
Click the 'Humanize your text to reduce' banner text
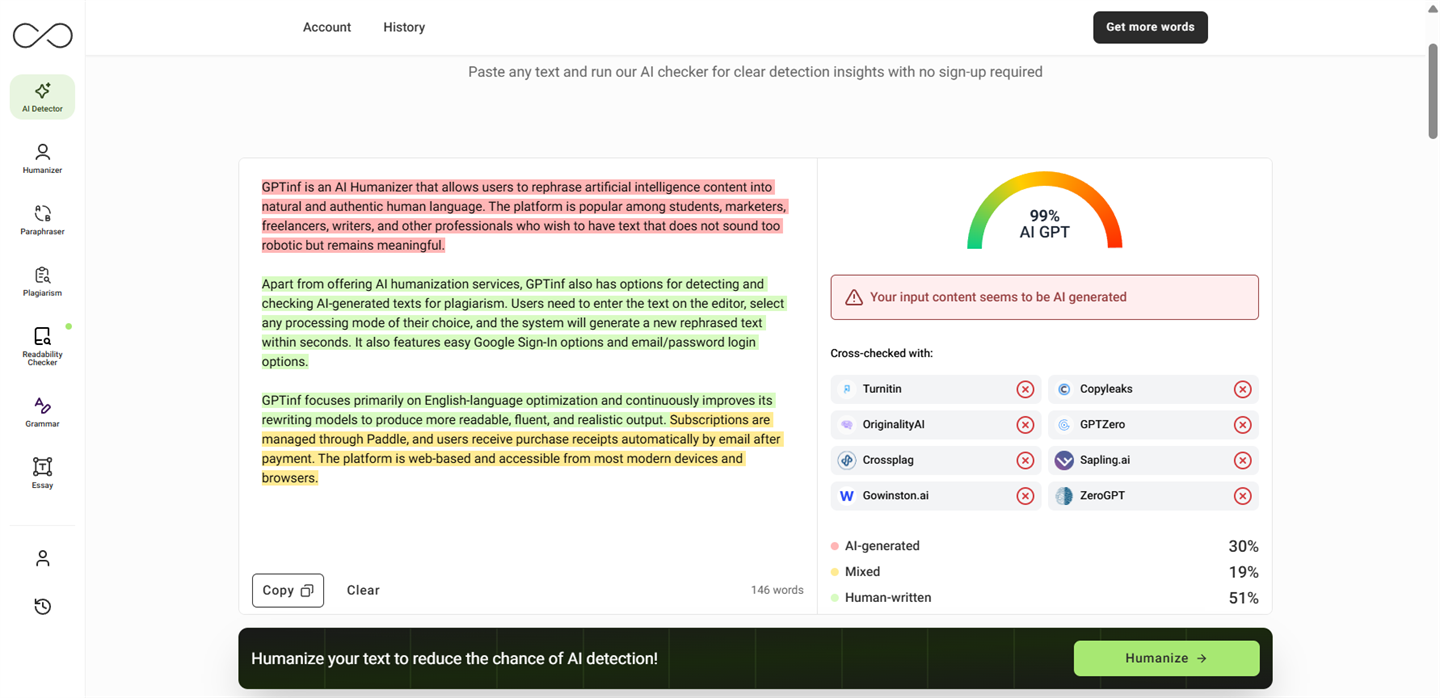(x=454, y=659)
